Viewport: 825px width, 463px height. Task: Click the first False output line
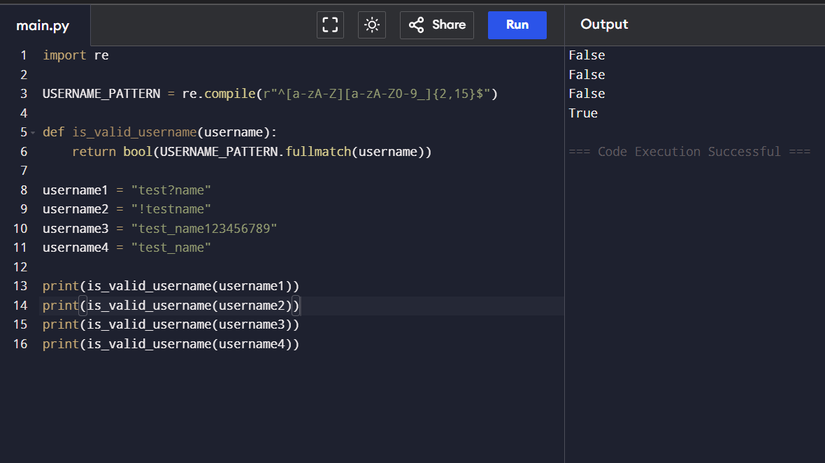(586, 55)
